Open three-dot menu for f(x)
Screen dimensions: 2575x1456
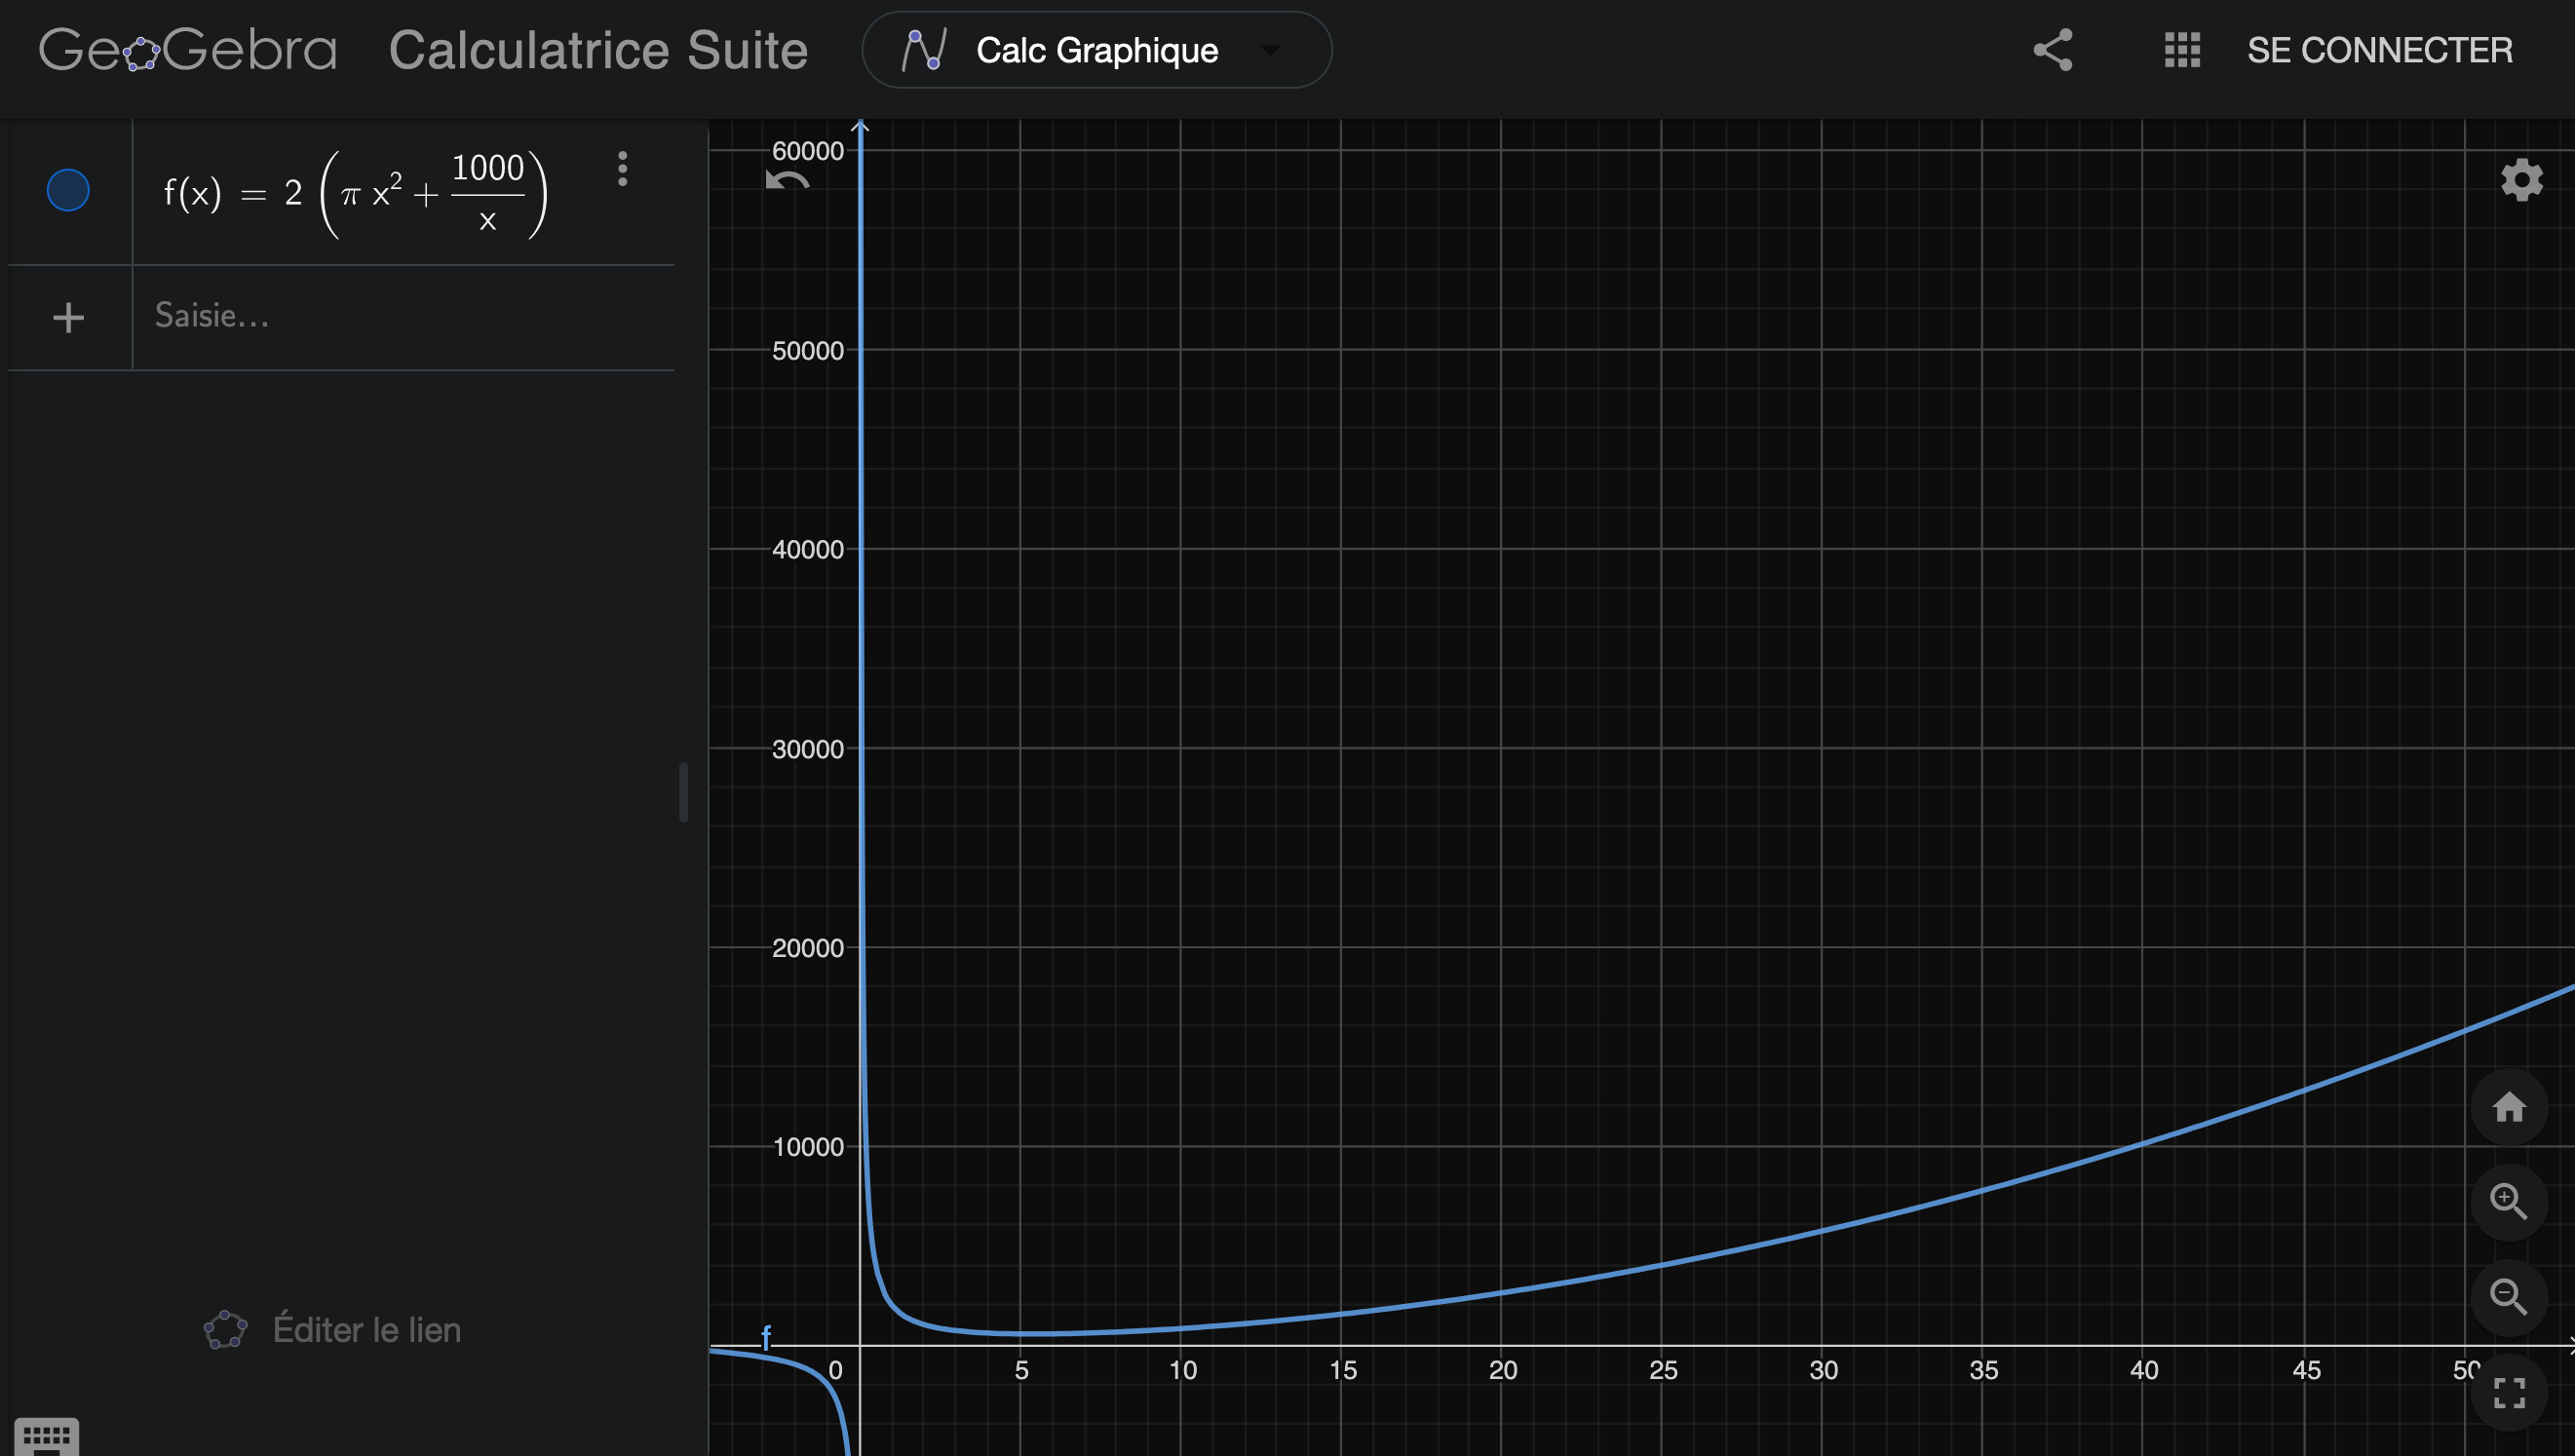pos(622,169)
